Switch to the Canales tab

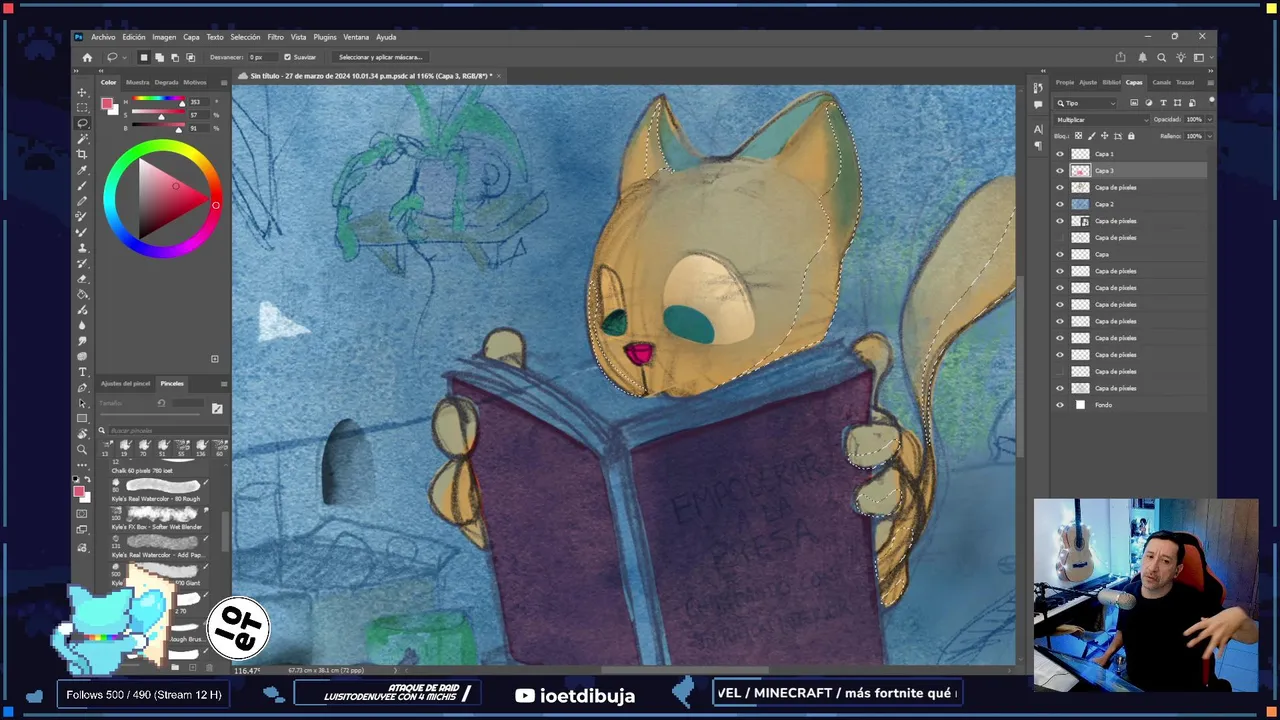(1161, 82)
